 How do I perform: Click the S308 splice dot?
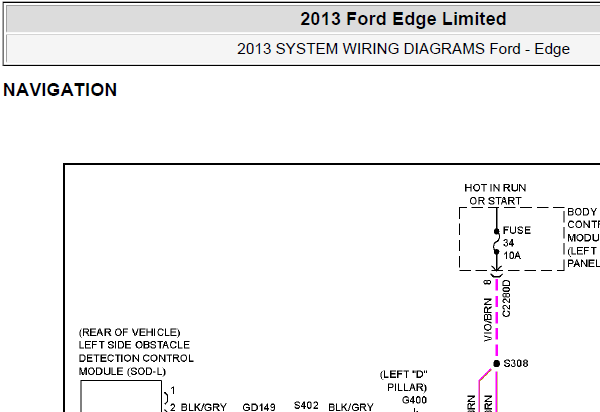496,363
